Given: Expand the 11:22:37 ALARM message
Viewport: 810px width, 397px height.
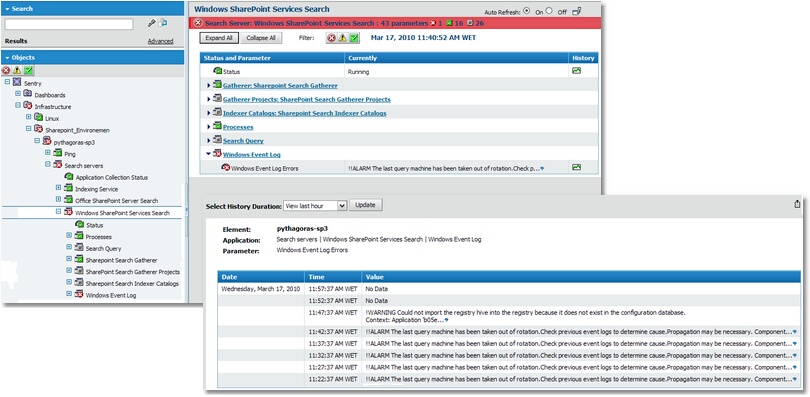Looking at the screenshot, I should pyautogui.click(x=795, y=380).
